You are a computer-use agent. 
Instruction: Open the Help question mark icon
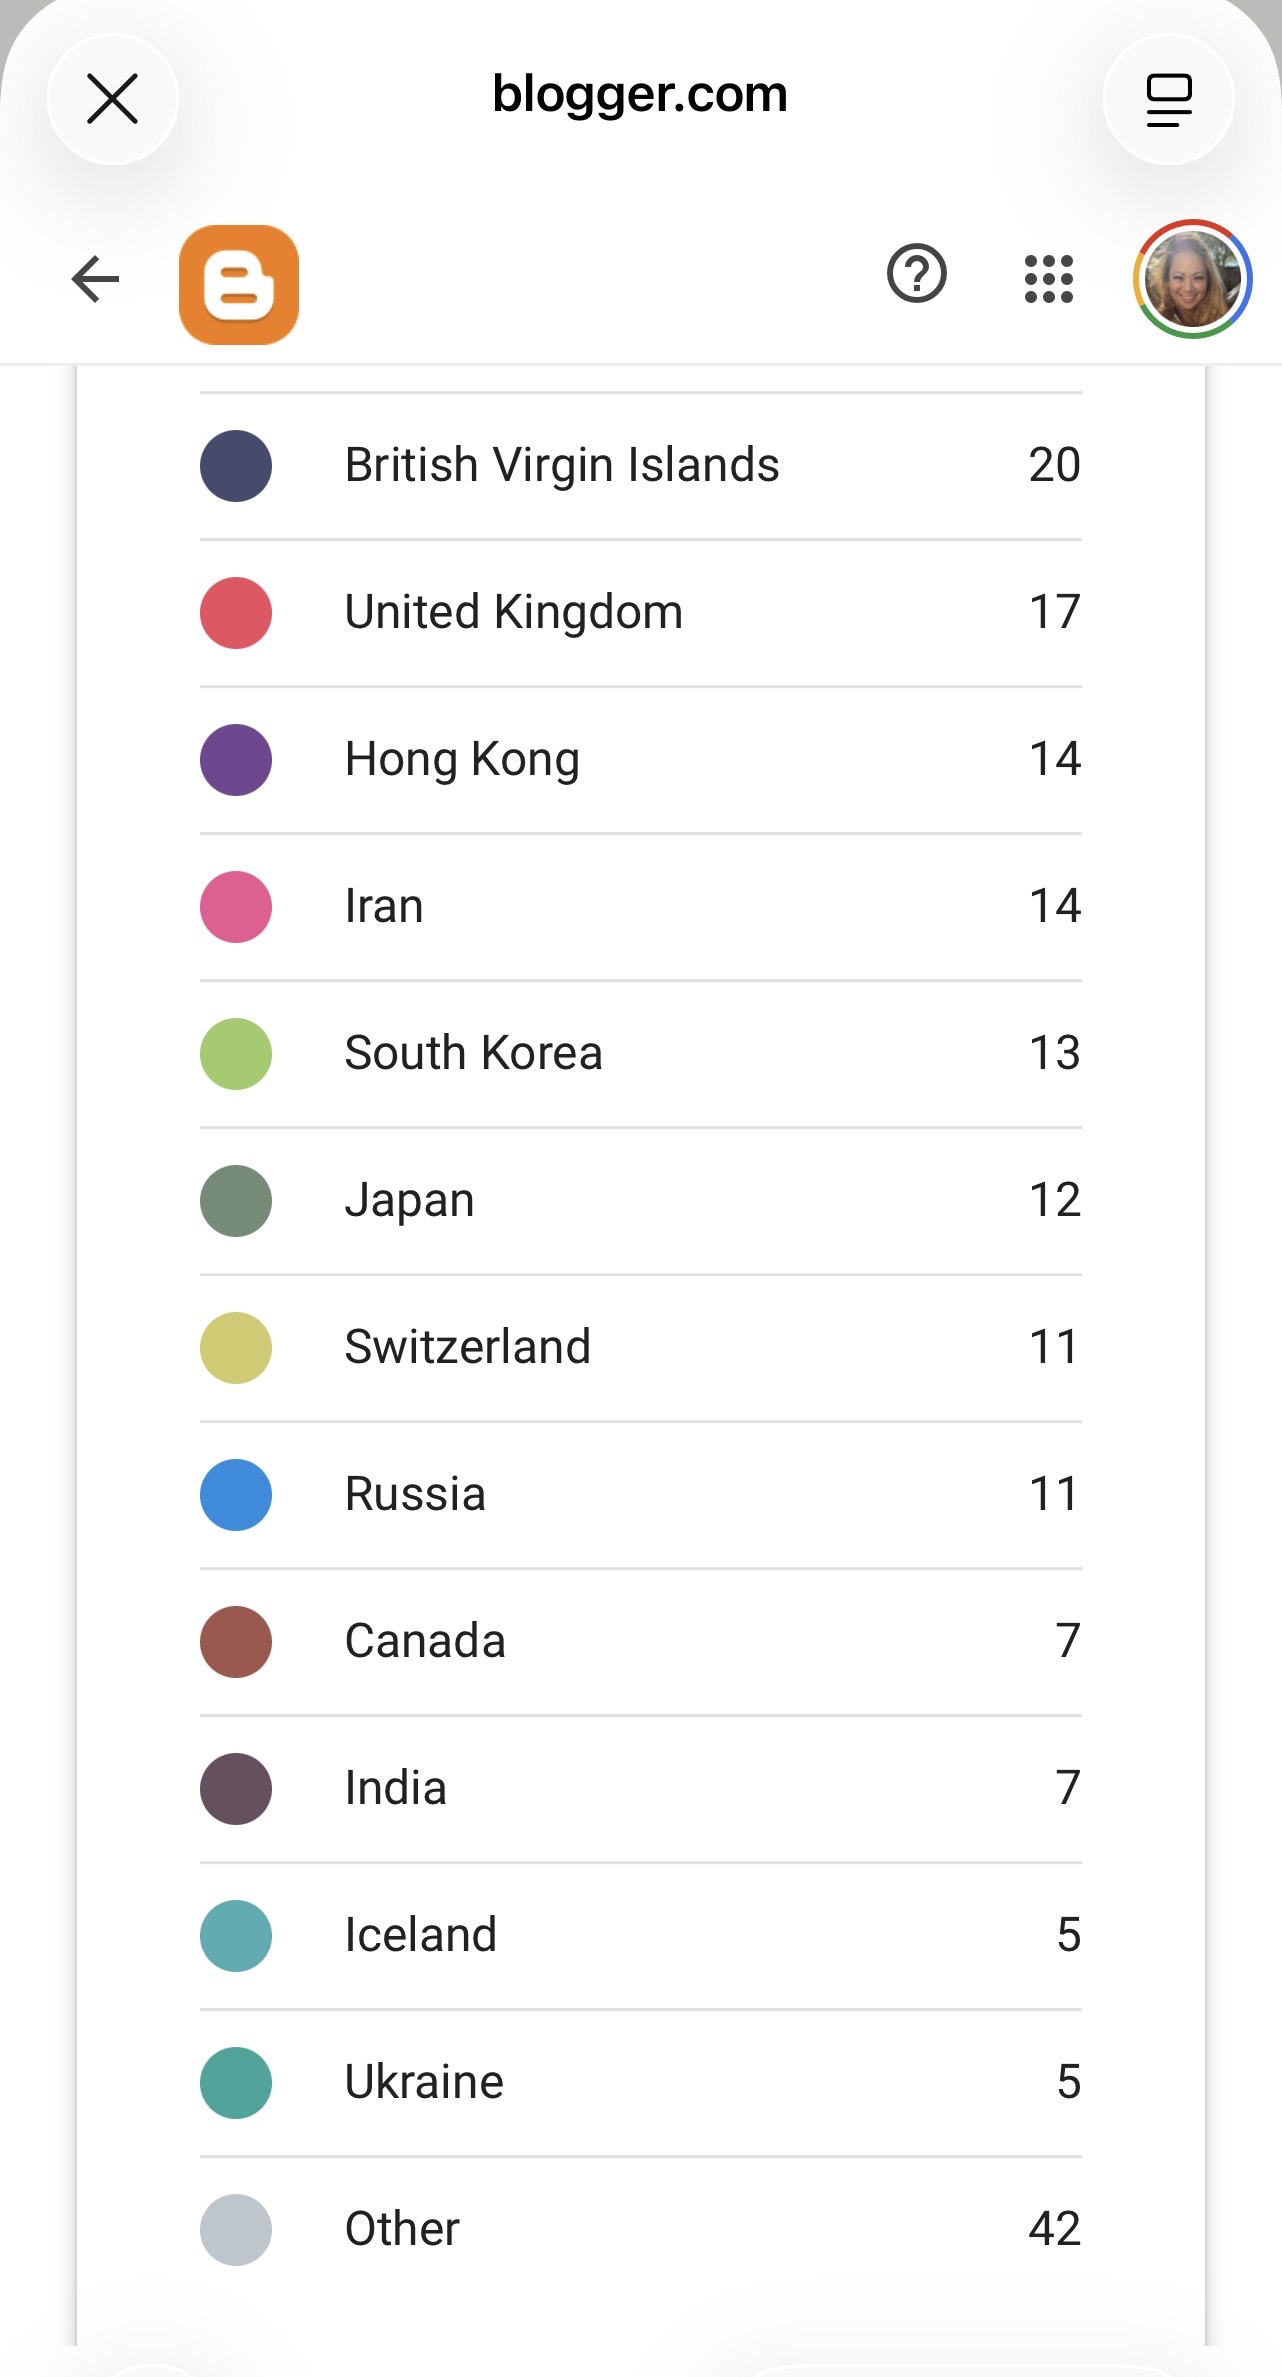pyautogui.click(x=916, y=274)
